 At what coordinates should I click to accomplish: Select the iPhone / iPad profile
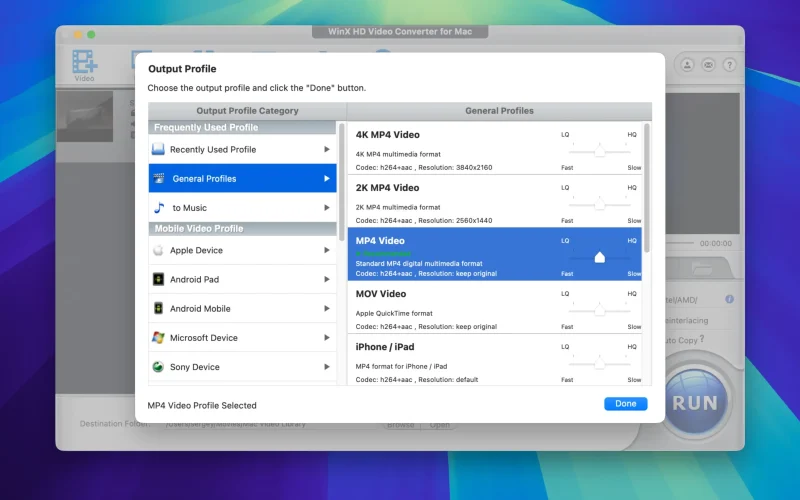494,360
